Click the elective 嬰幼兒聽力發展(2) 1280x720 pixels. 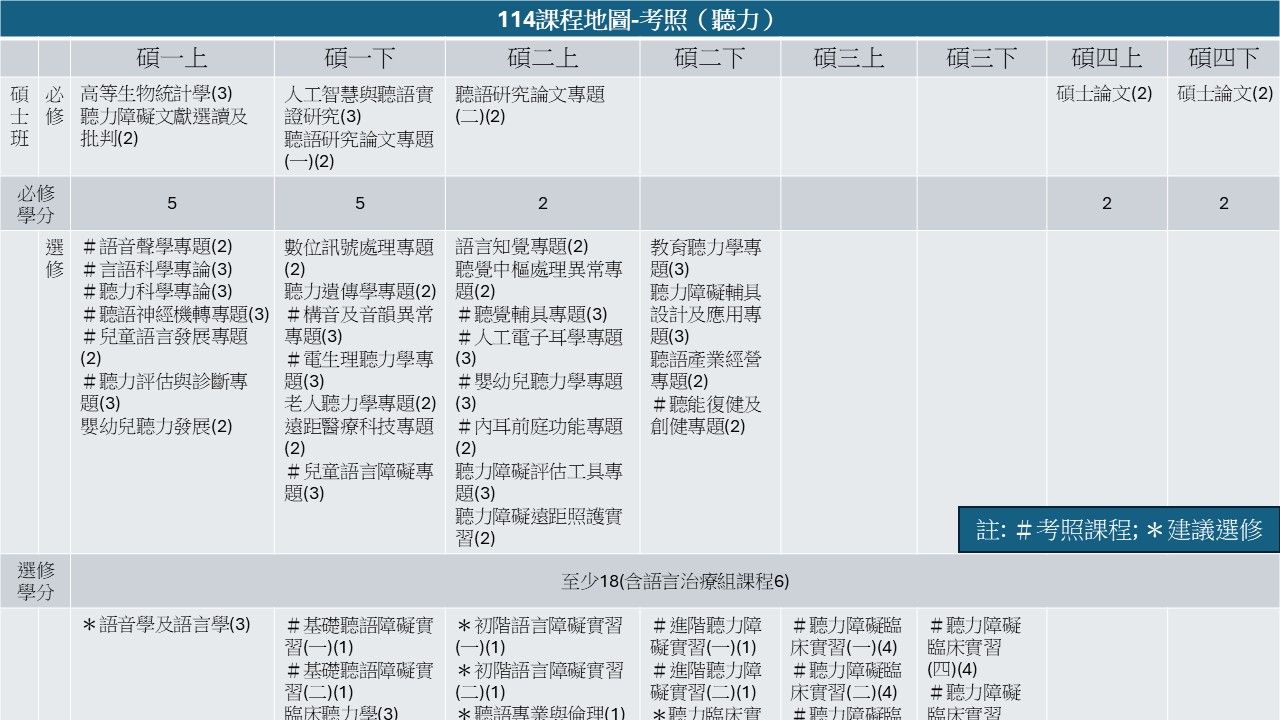click(x=156, y=426)
